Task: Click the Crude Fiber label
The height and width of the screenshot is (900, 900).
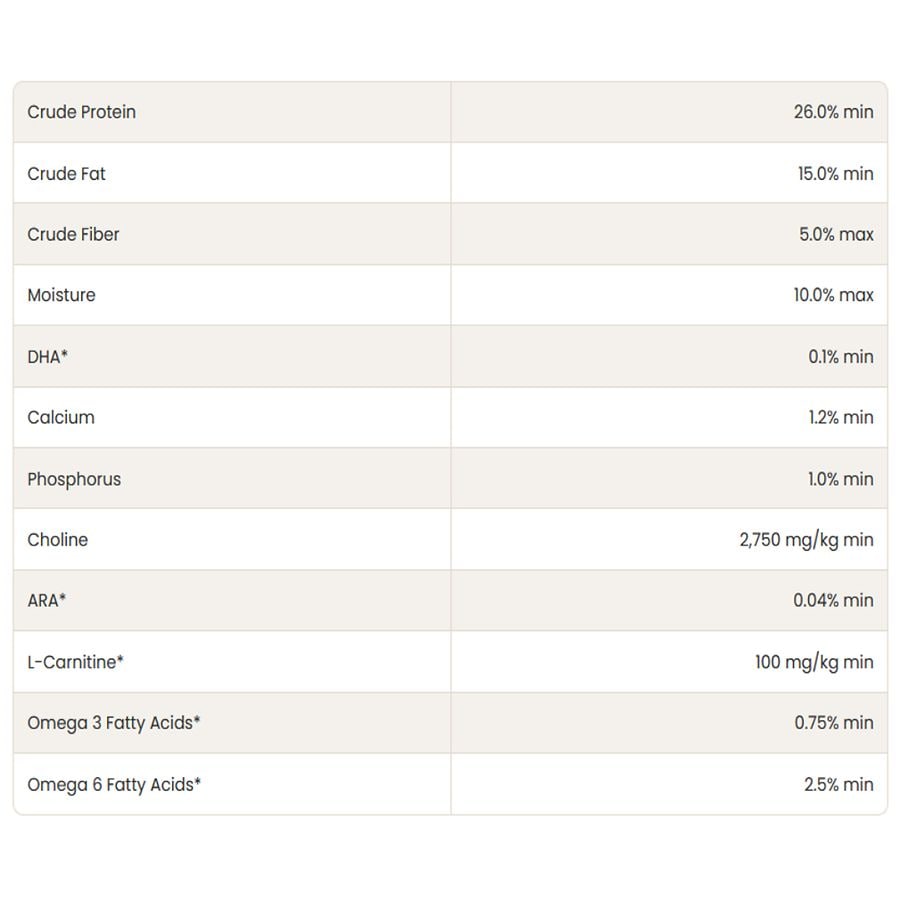Action: pyautogui.click(x=73, y=234)
